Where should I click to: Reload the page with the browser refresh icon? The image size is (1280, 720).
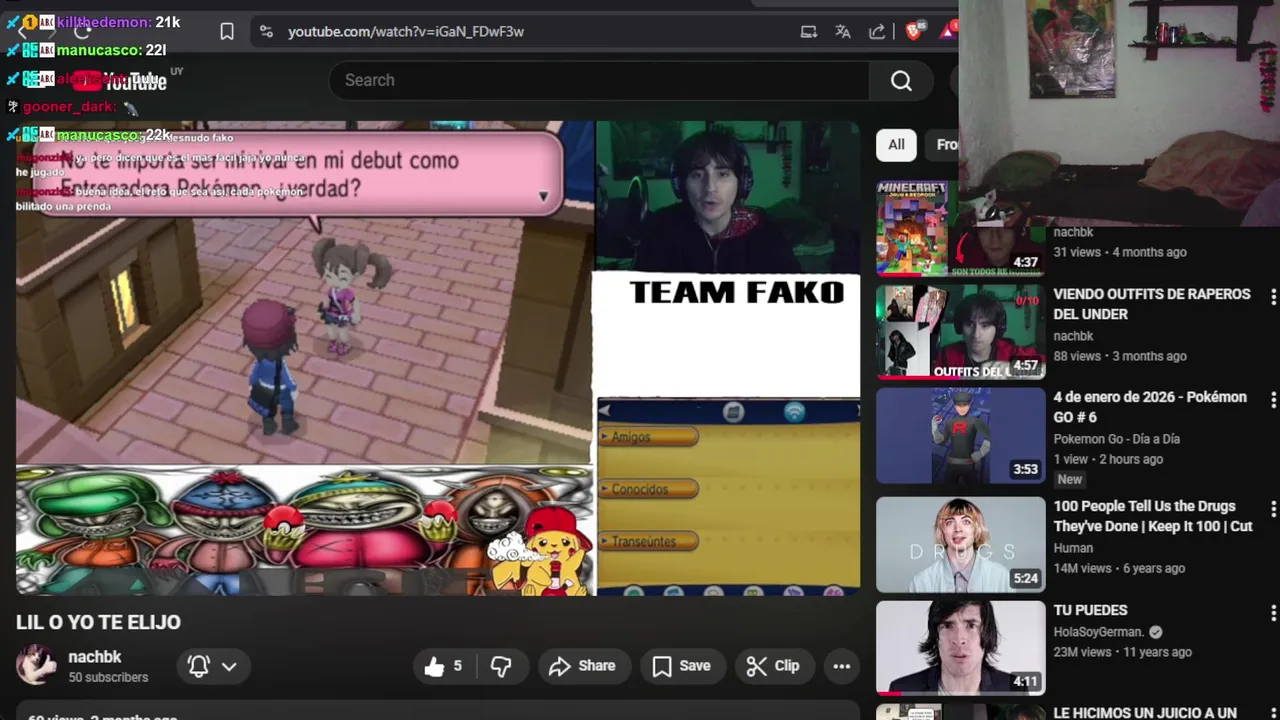point(82,32)
